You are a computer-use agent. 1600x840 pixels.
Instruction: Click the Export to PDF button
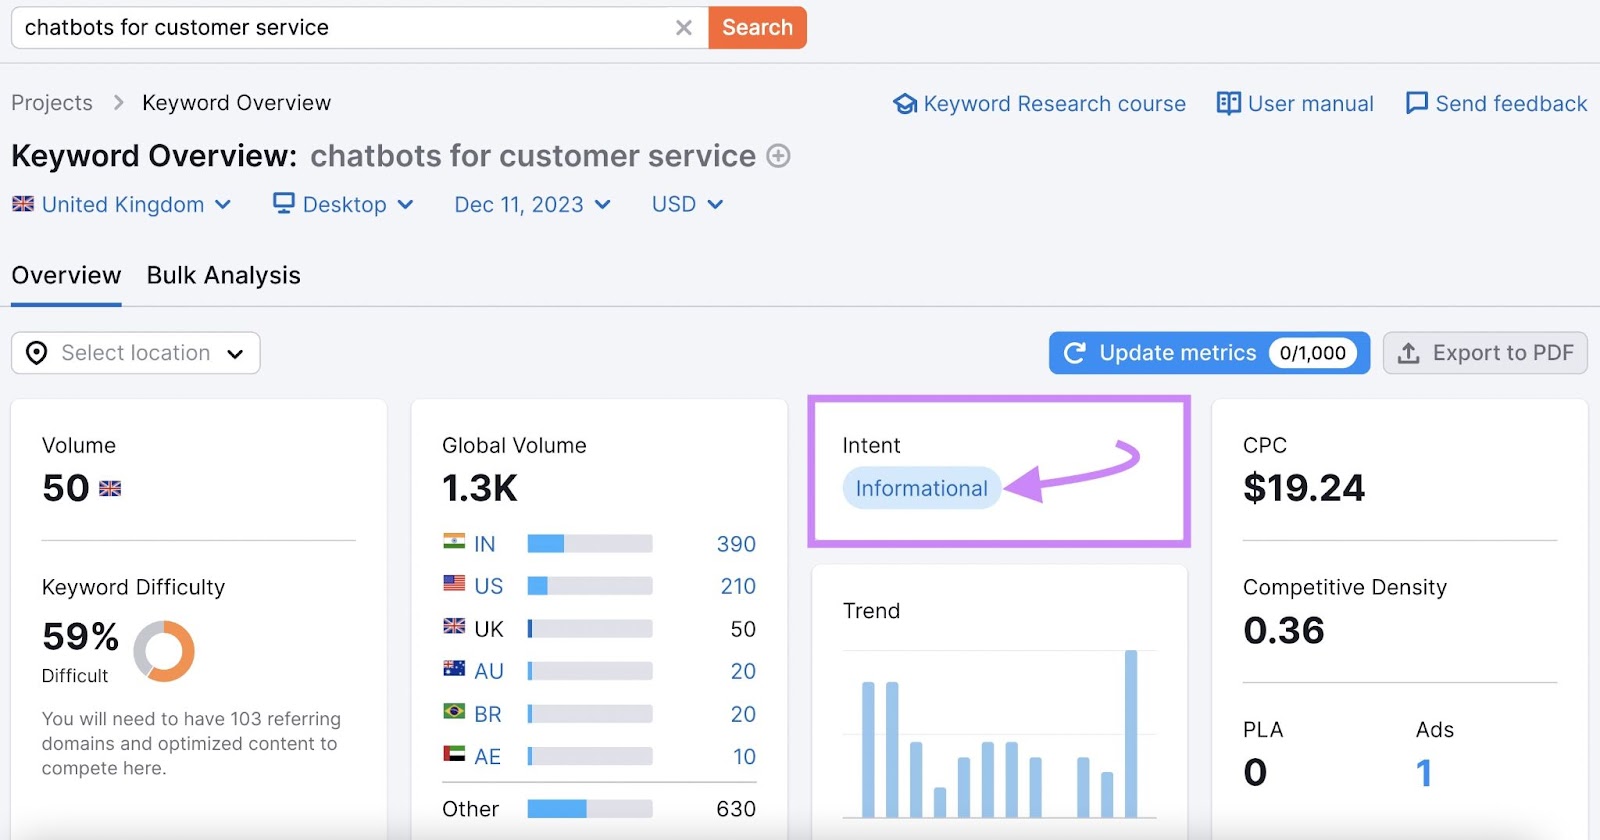click(1485, 353)
